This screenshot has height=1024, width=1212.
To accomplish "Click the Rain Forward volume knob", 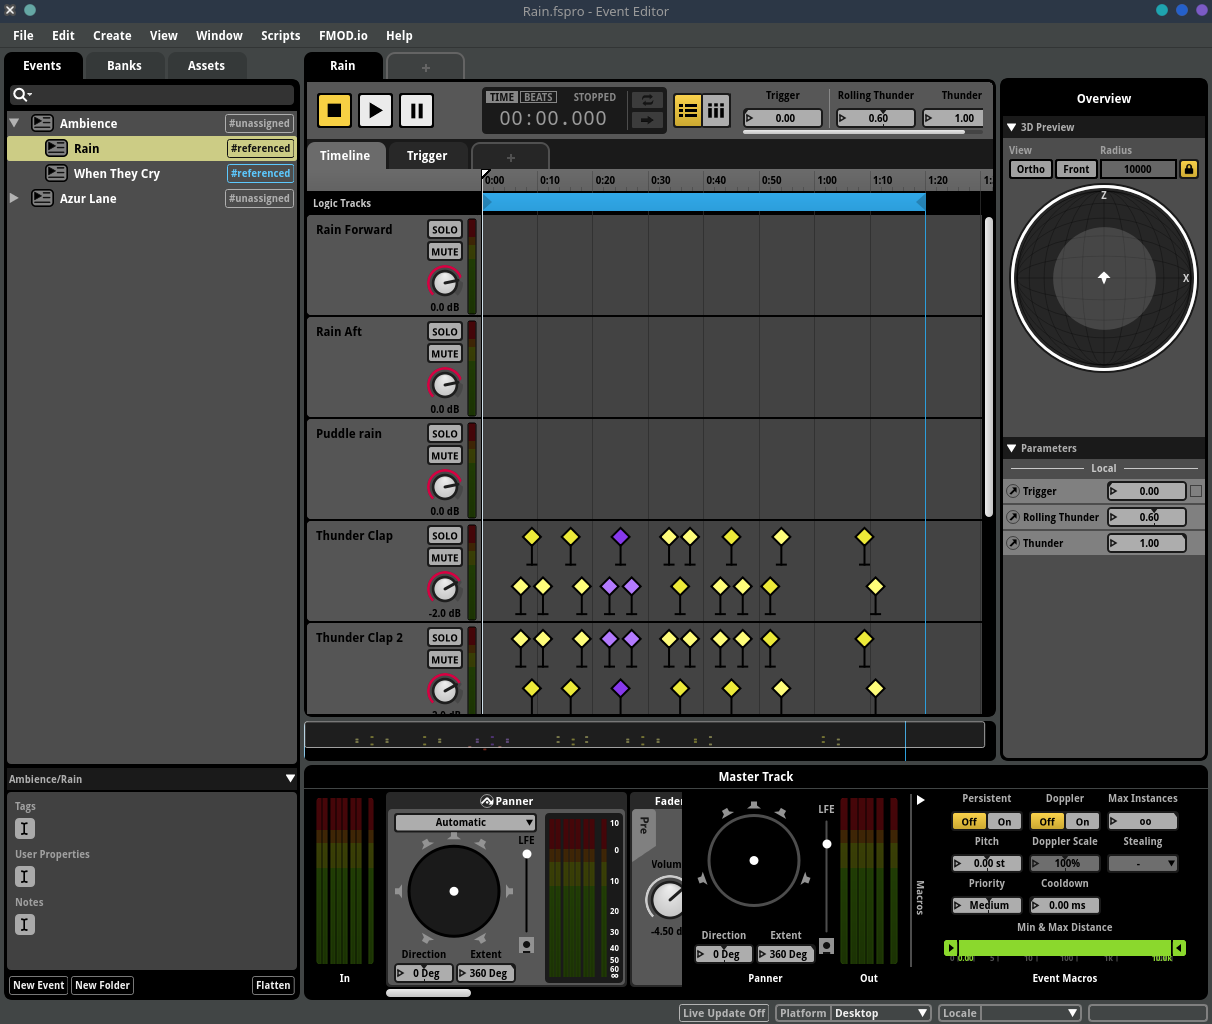I will 444,283.
